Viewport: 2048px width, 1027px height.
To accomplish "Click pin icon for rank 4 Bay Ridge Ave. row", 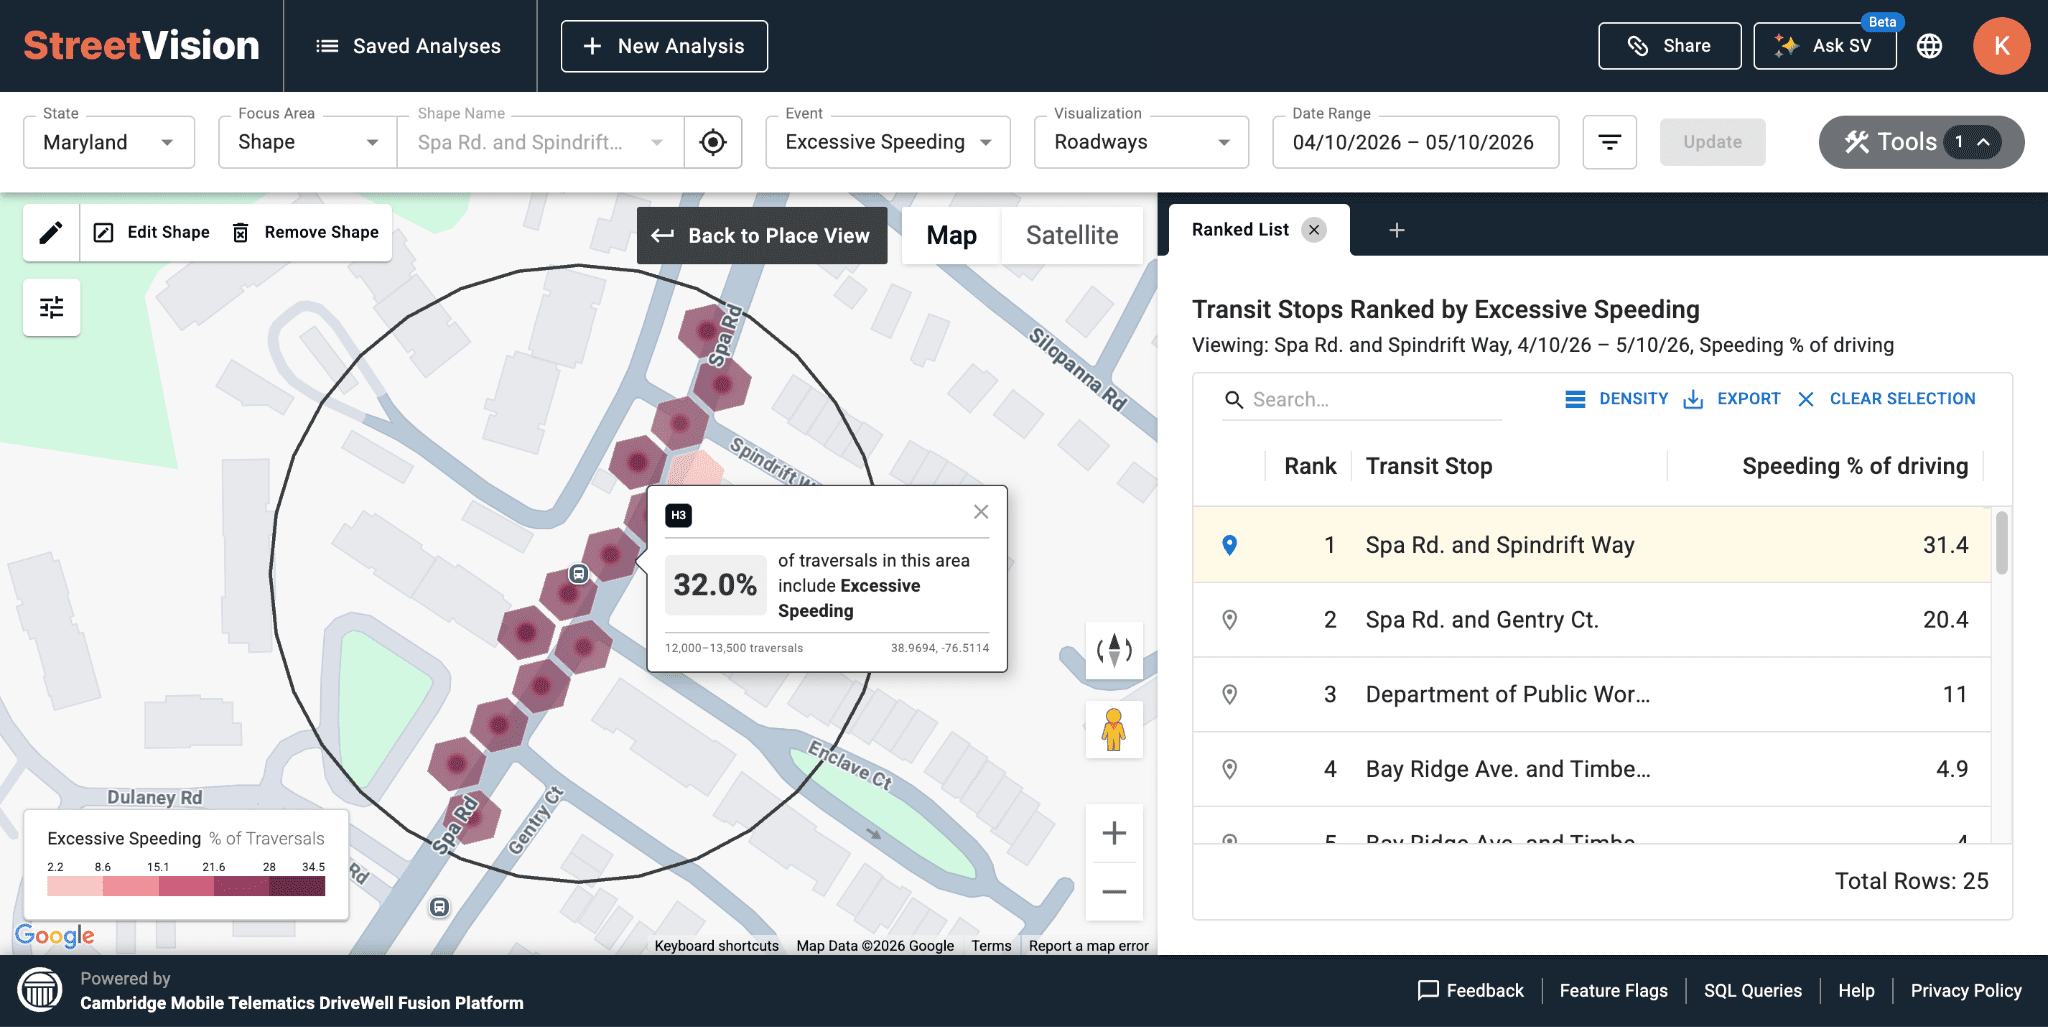I will click(1230, 769).
